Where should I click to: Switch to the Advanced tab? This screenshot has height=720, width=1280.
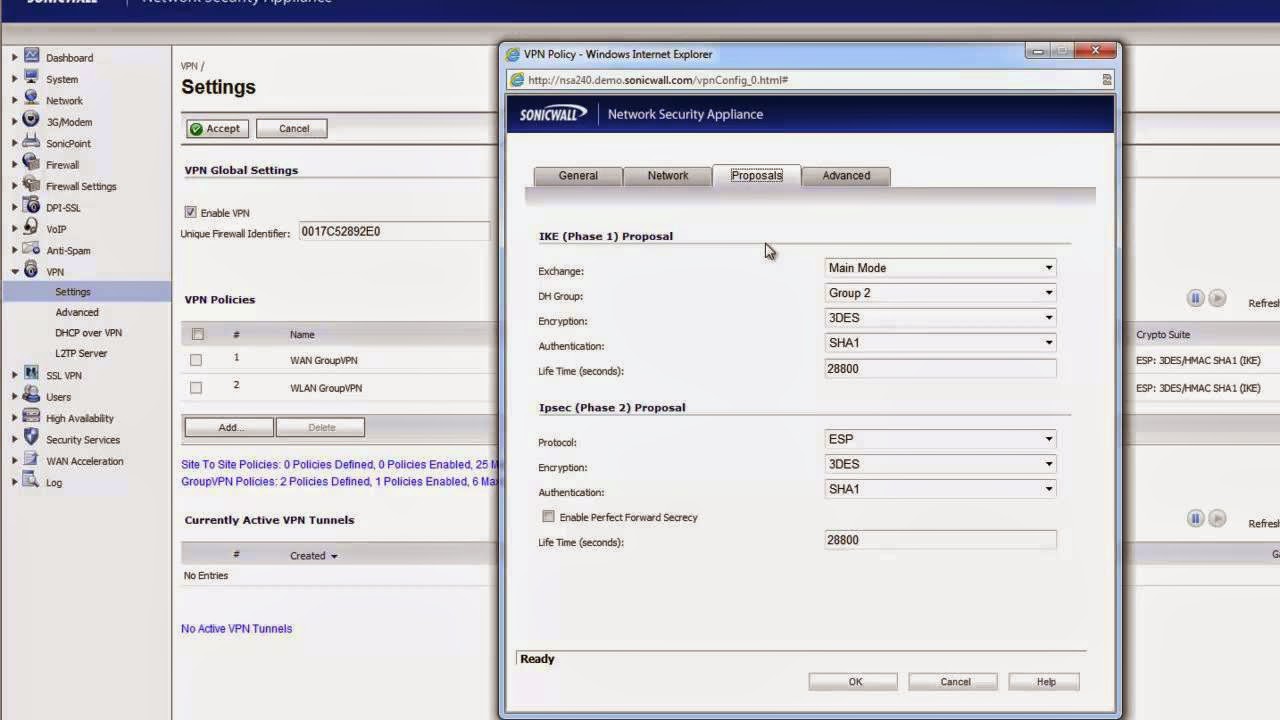pyautogui.click(x=846, y=176)
